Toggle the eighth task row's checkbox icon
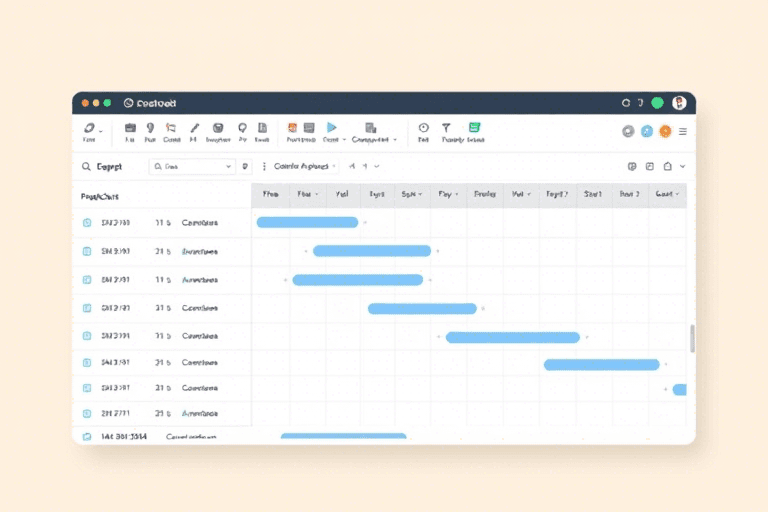Image resolution: width=768 pixels, height=512 pixels. 87,412
